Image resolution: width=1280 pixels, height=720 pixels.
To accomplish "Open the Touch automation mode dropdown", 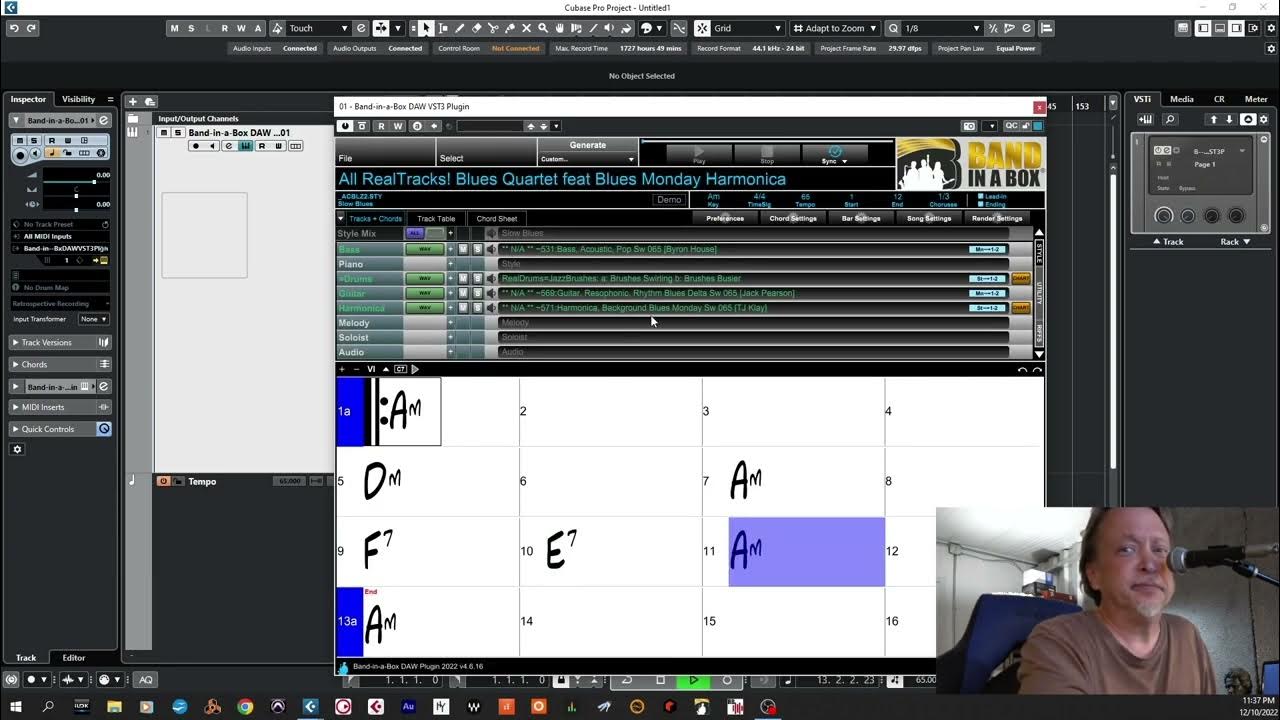I will (x=318, y=28).
